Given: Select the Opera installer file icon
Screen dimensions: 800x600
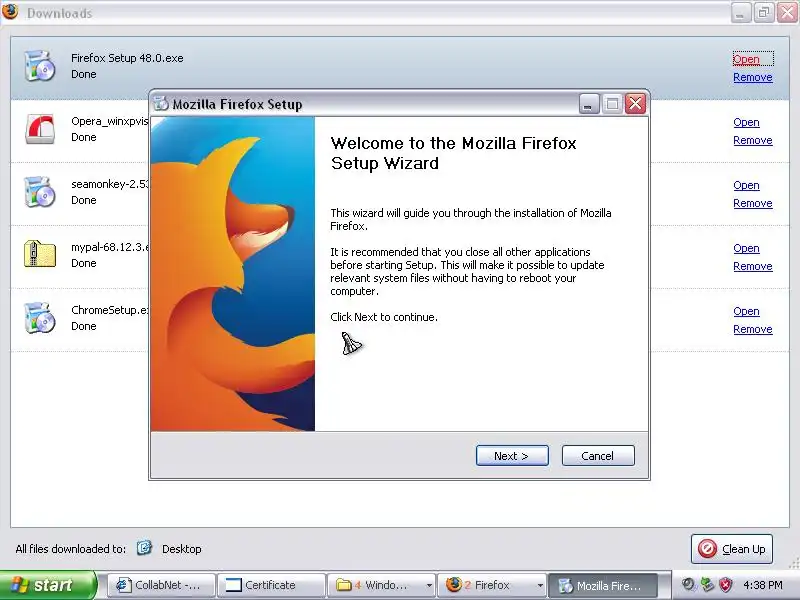Looking at the screenshot, I should (x=40, y=129).
